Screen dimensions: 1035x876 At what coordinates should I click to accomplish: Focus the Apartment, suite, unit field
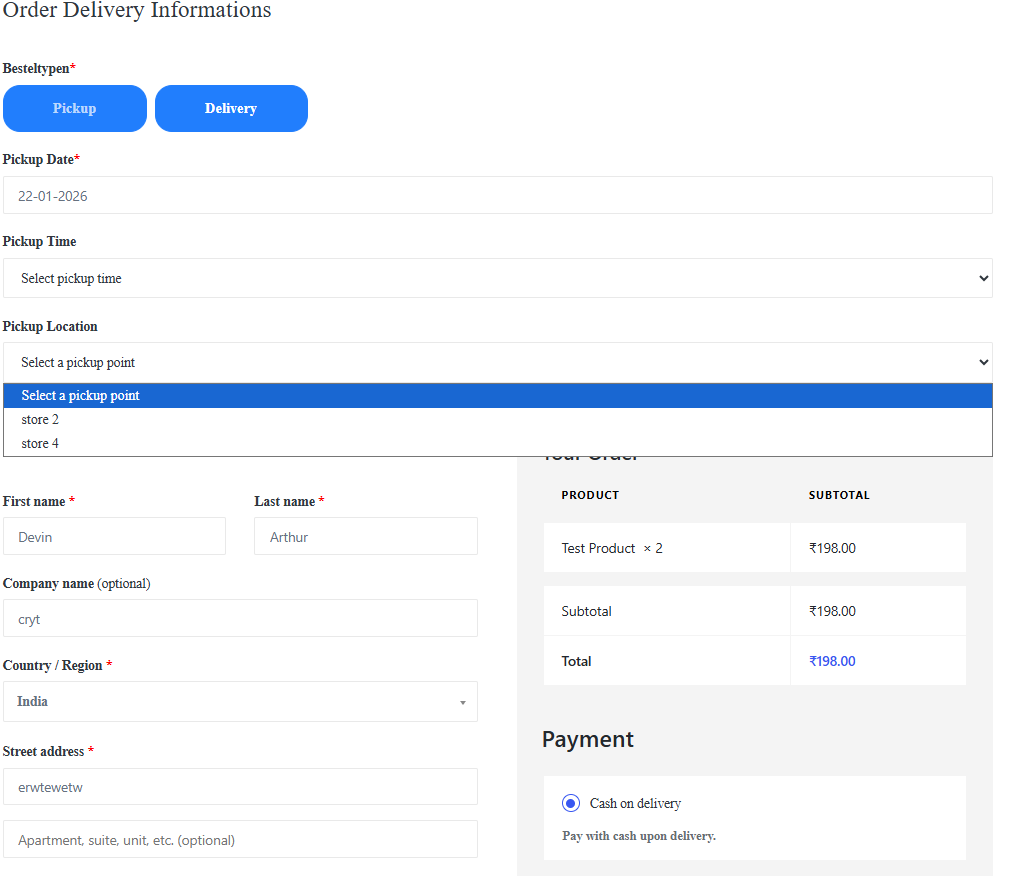pos(240,840)
